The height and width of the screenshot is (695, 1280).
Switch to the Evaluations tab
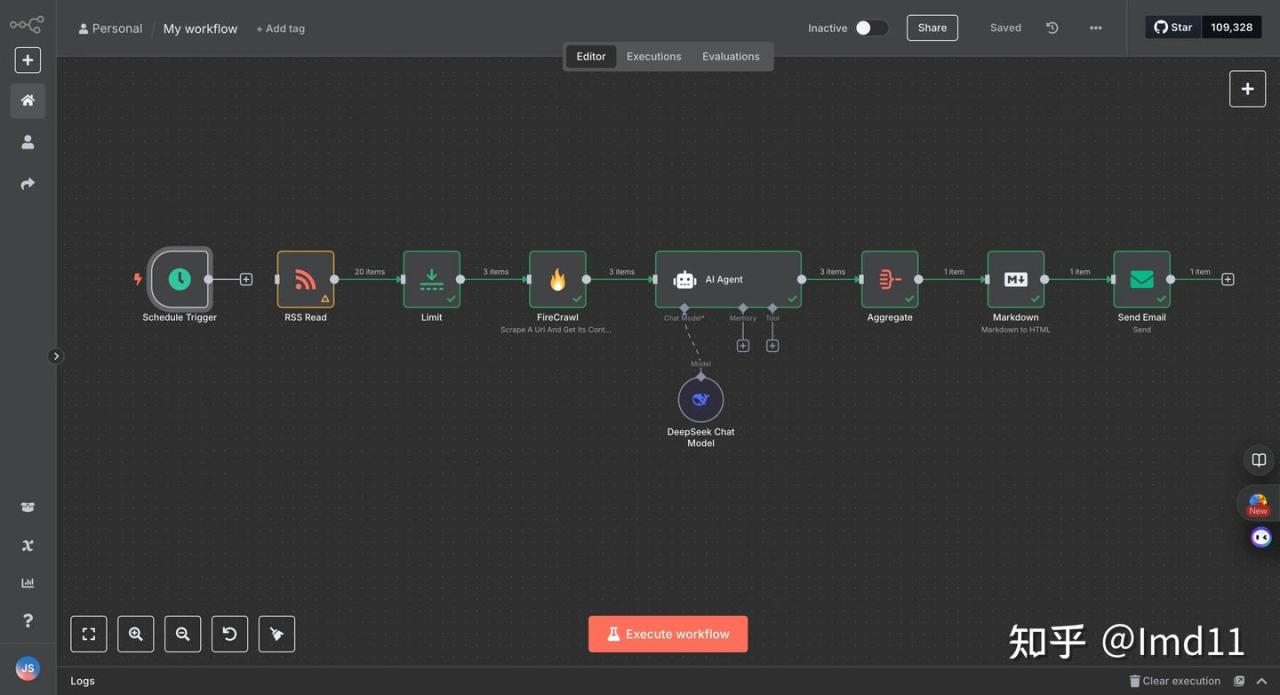[730, 57]
